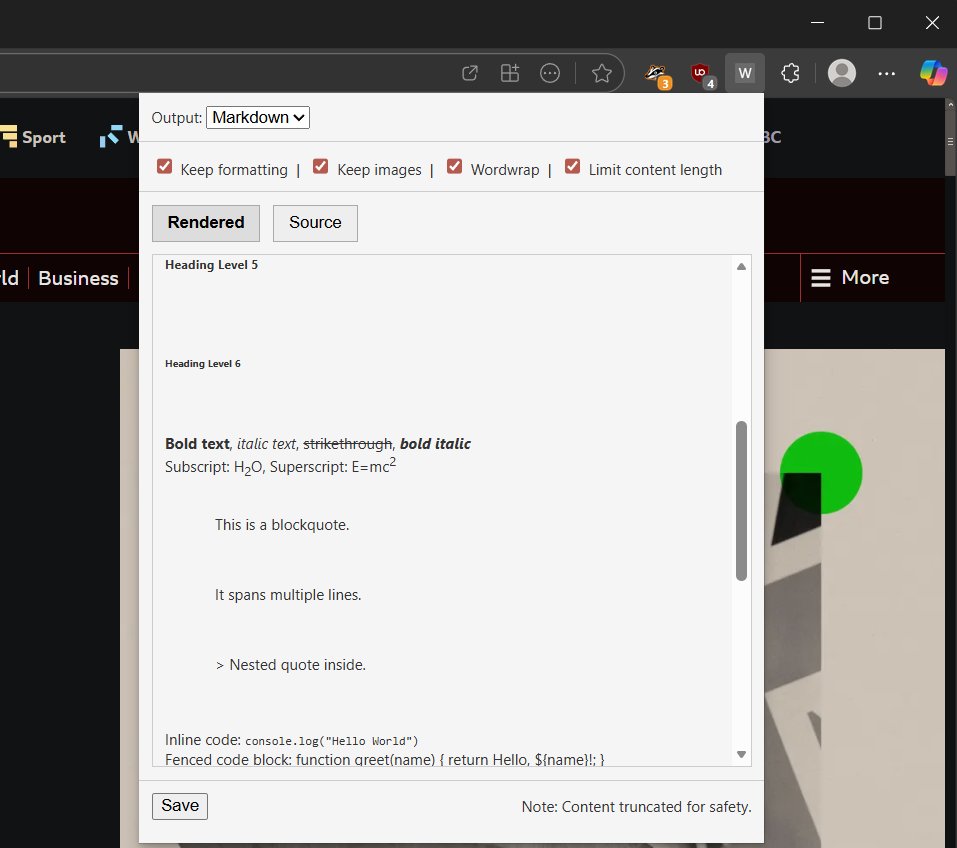Click the 'Bold text' formatted words

(197, 444)
